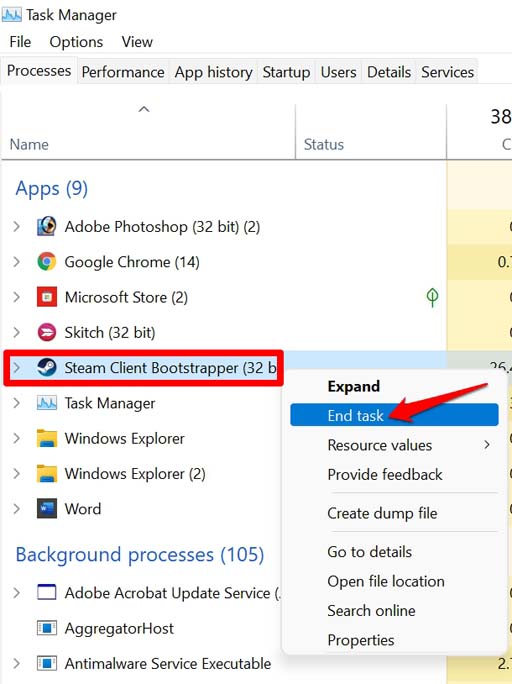This screenshot has width=512, height=684.
Task: Click the Microsoft Store icon
Action: pyautogui.click(x=47, y=297)
